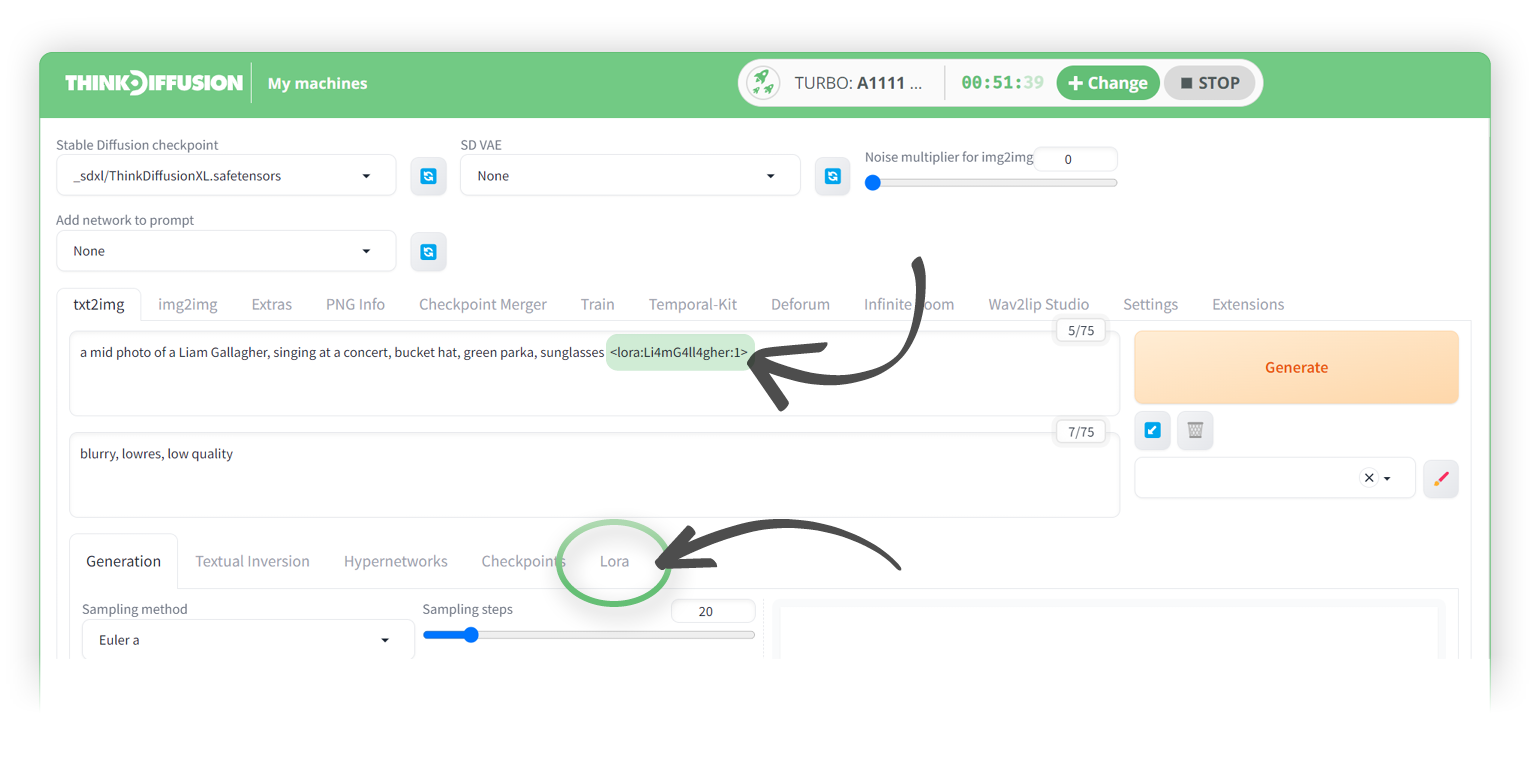Click the Generate button

point(1296,367)
